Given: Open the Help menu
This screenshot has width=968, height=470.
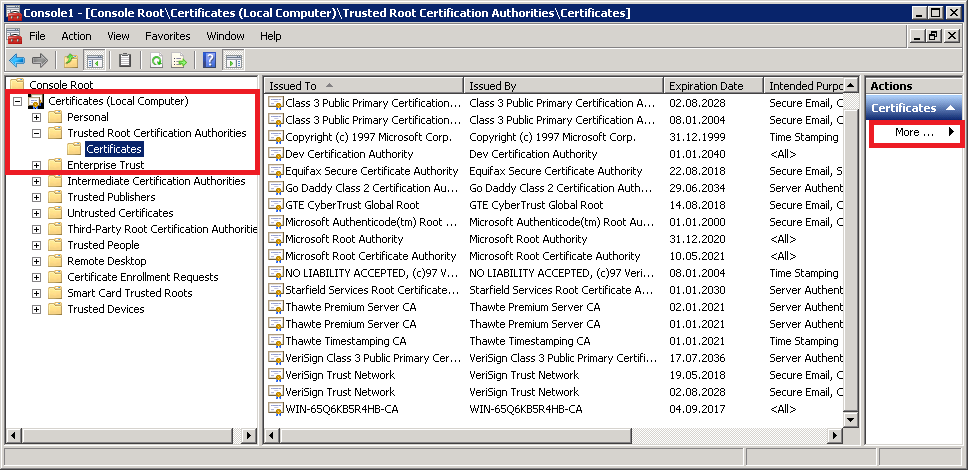Looking at the screenshot, I should [x=270, y=36].
